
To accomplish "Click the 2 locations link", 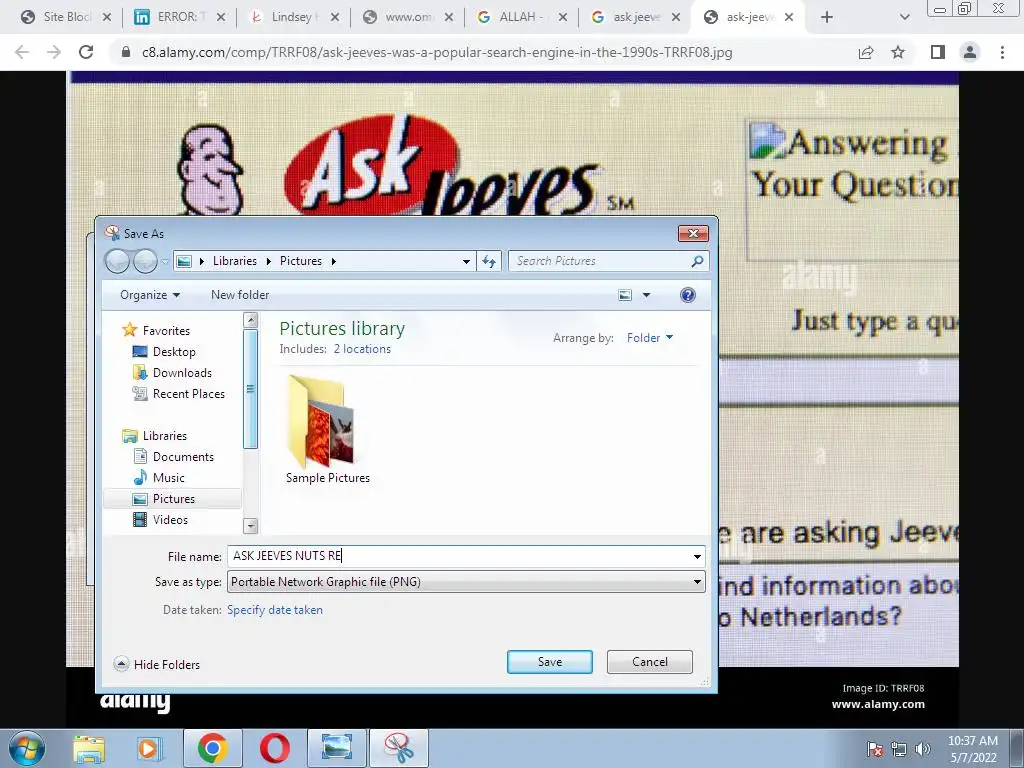I will point(362,349).
